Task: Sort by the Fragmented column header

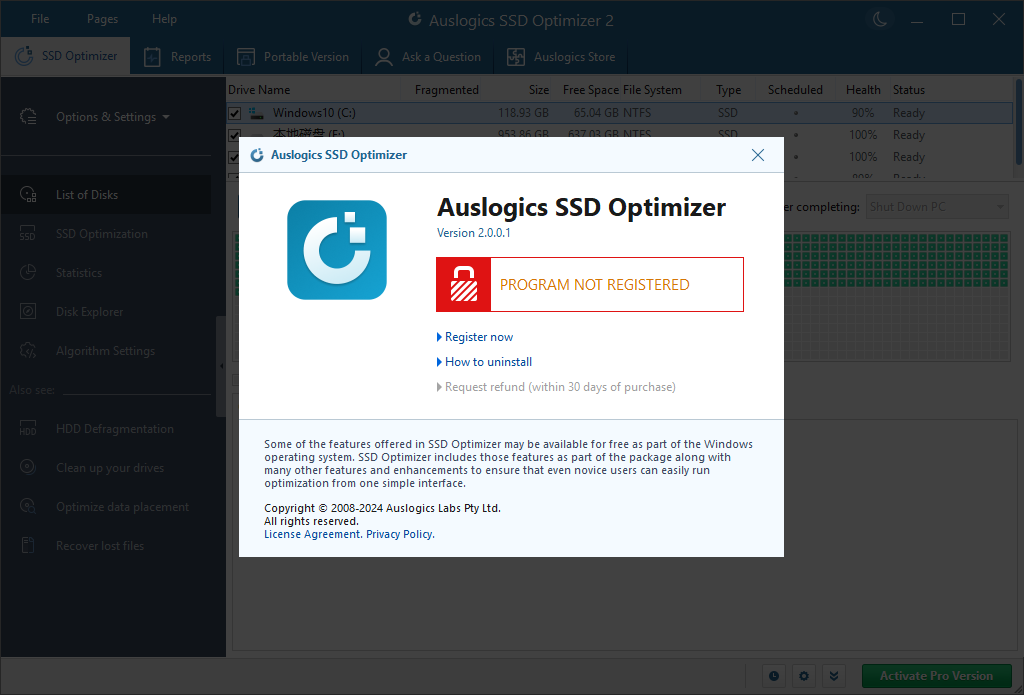Action: pos(447,90)
